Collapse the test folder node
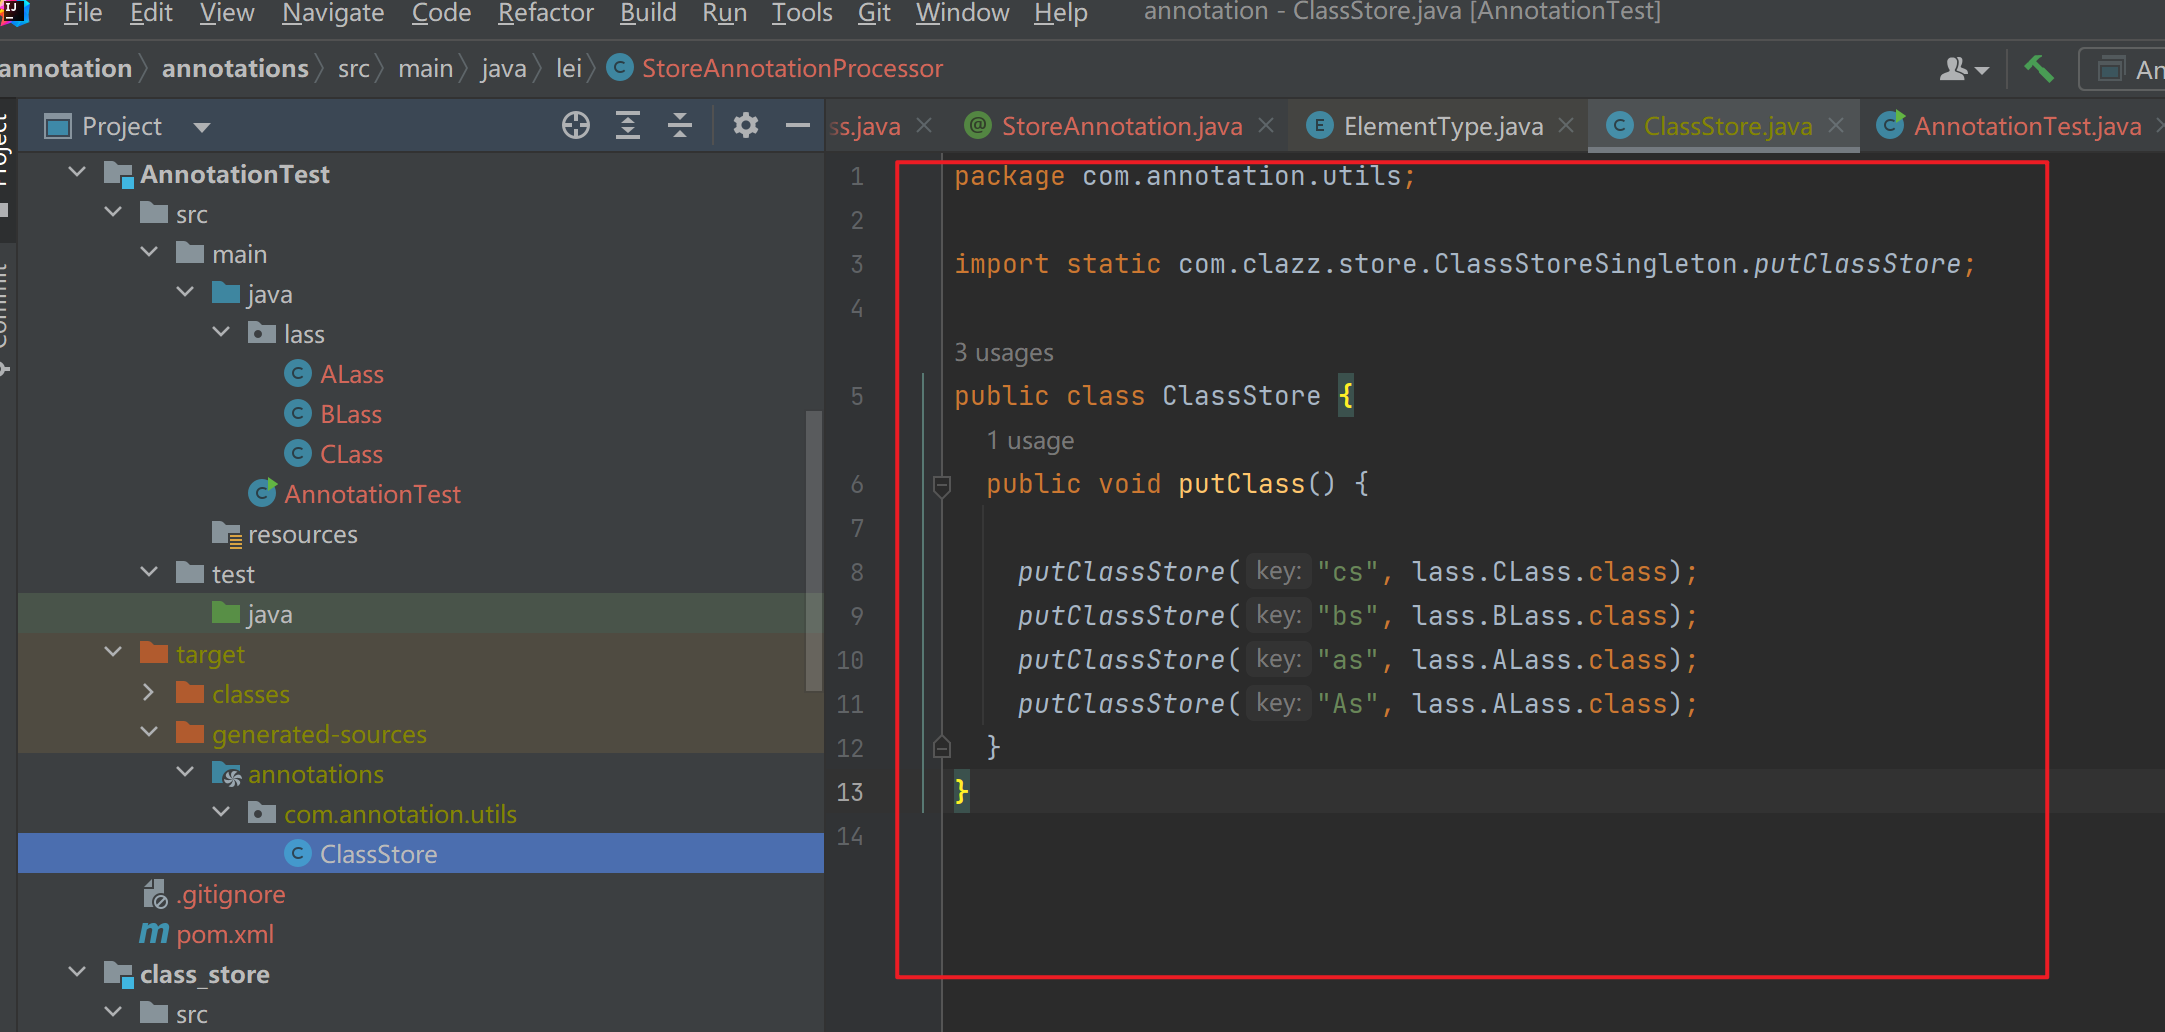Viewport: 2165px width, 1032px height. (149, 572)
